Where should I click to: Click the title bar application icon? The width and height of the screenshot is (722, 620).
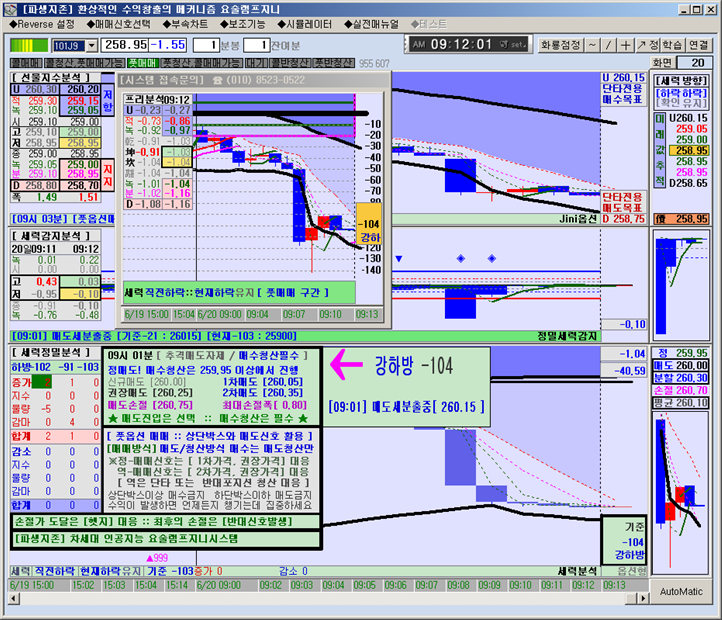(11, 9)
